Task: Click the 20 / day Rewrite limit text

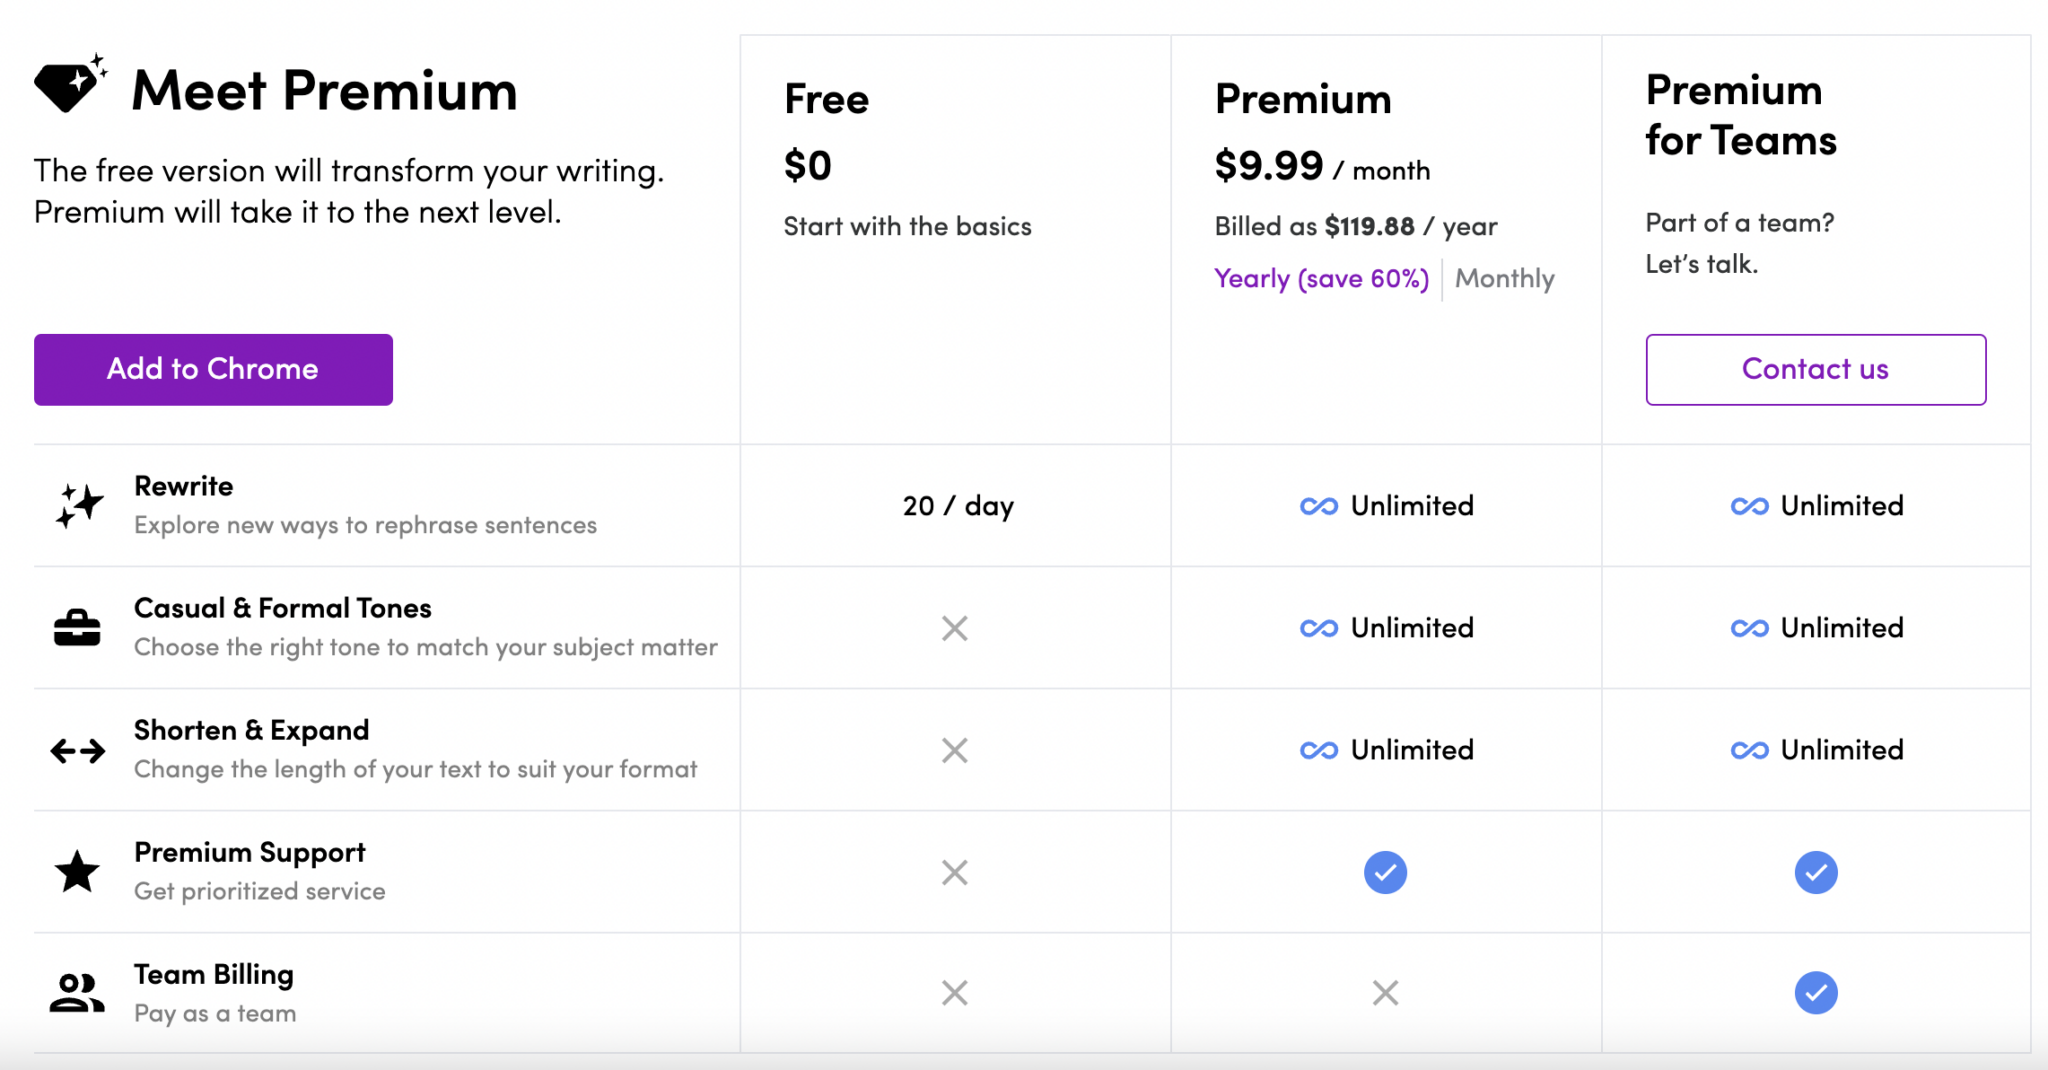Action: 958,506
